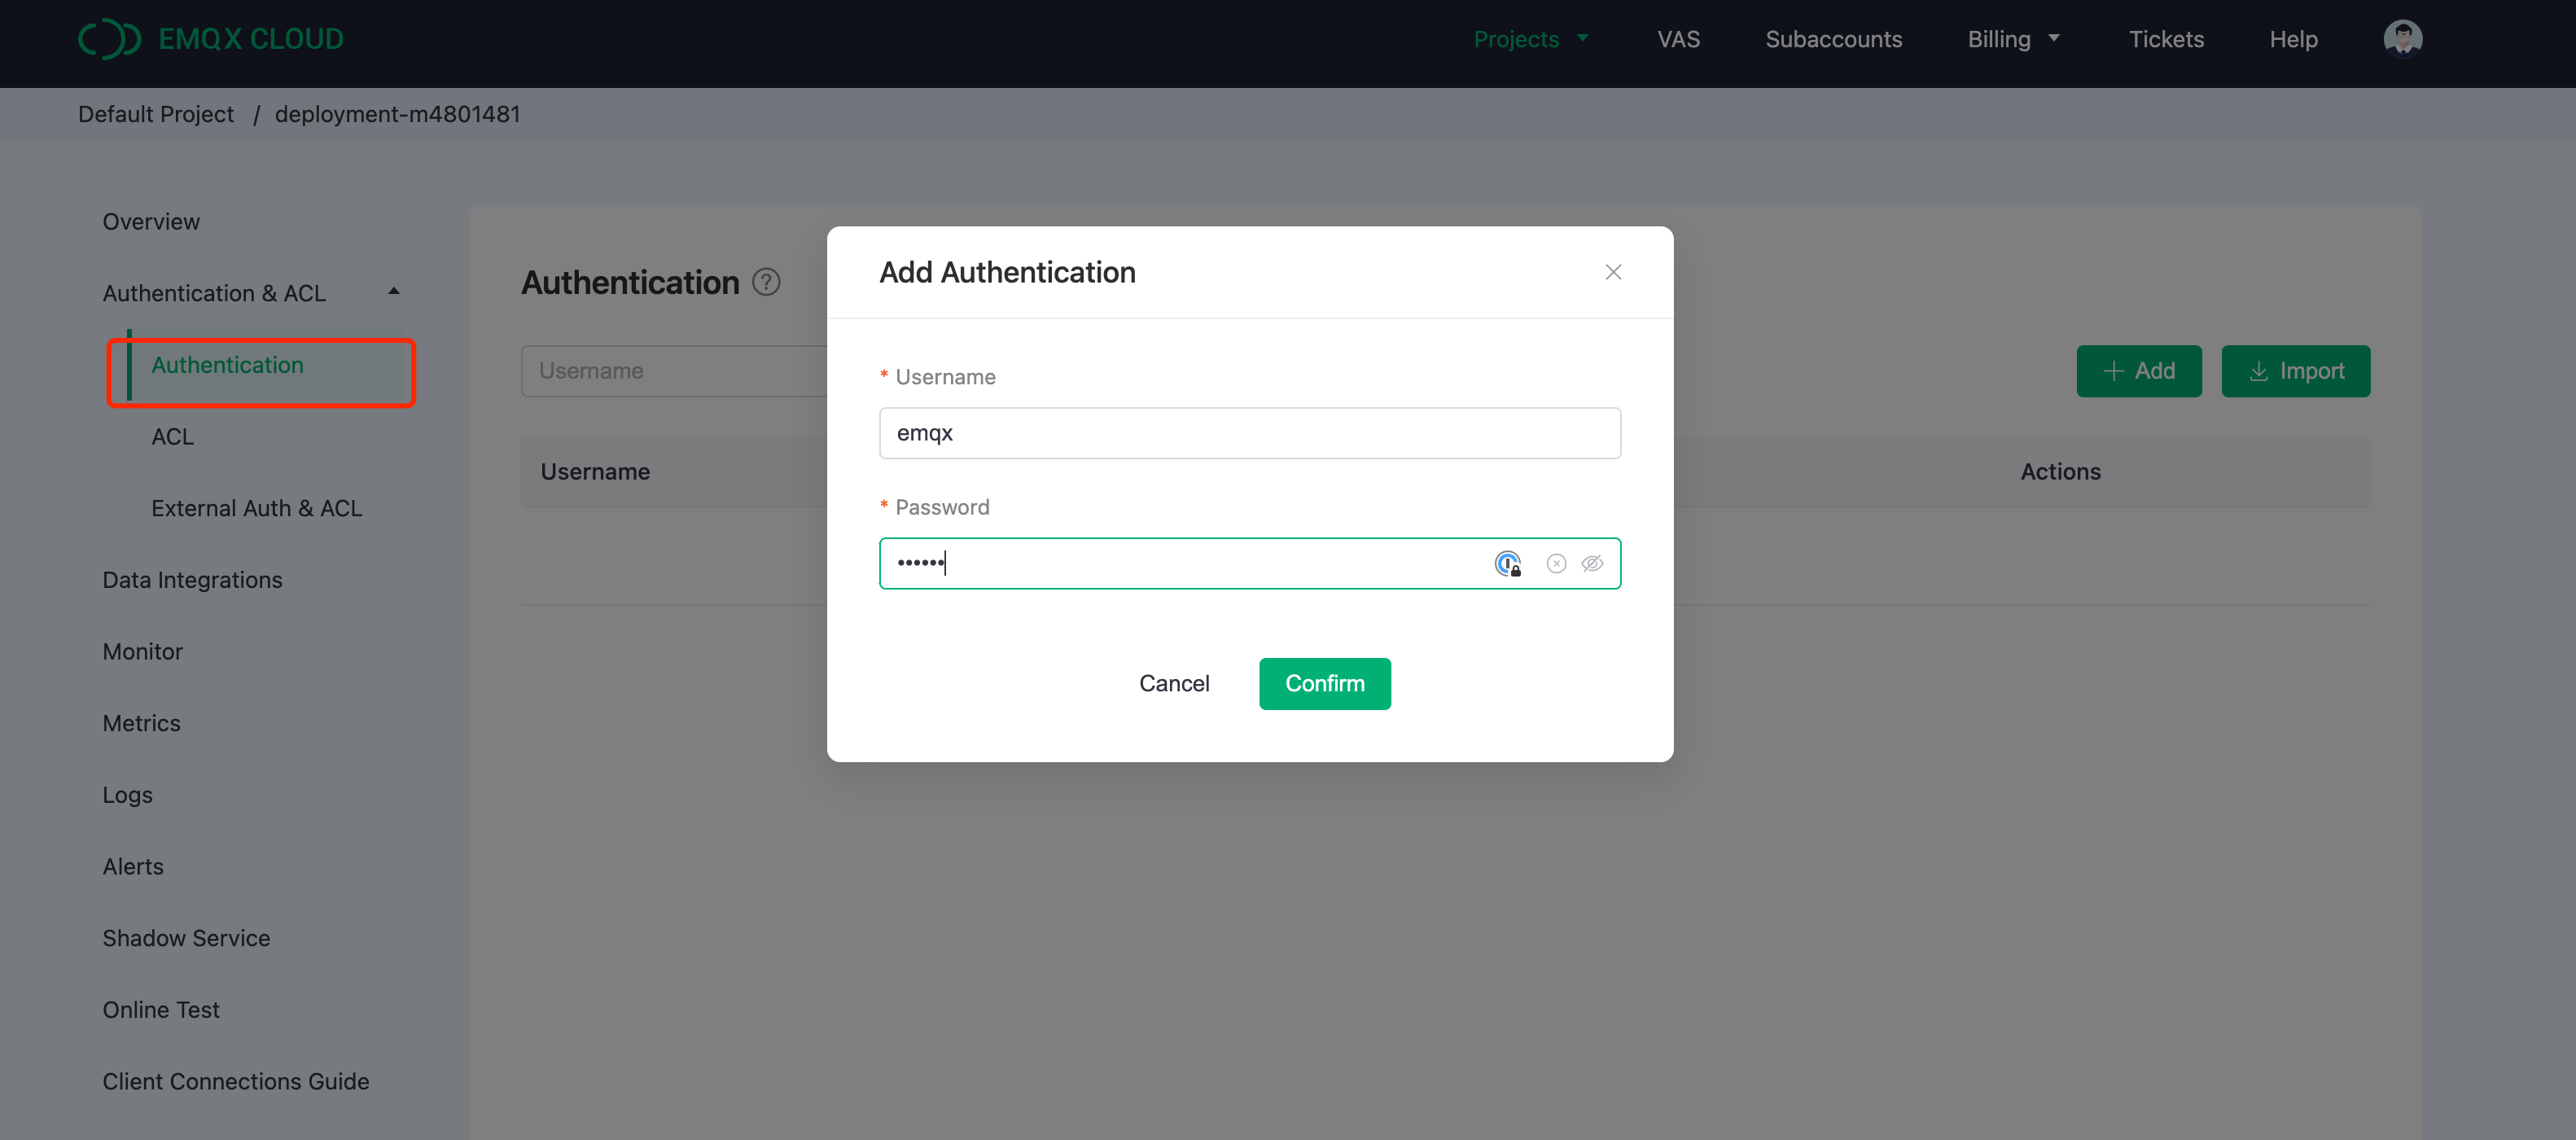Click the Data Integrations sidebar link
The image size is (2576, 1140).
pyautogui.click(x=192, y=580)
